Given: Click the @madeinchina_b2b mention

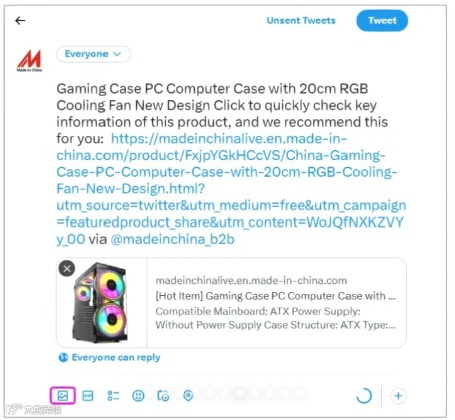Looking at the screenshot, I should [x=172, y=239].
